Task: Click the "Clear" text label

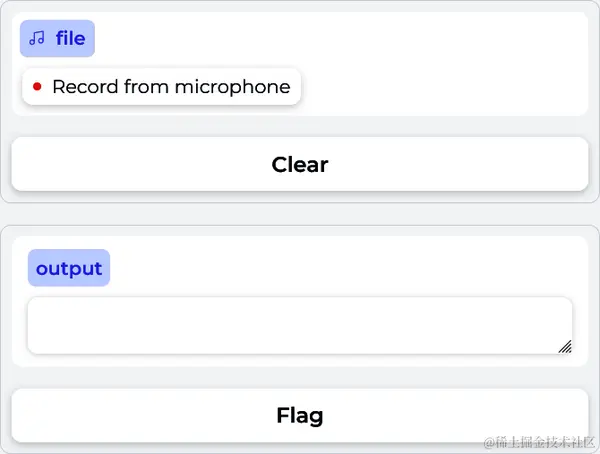Action: [x=300, y=164]
